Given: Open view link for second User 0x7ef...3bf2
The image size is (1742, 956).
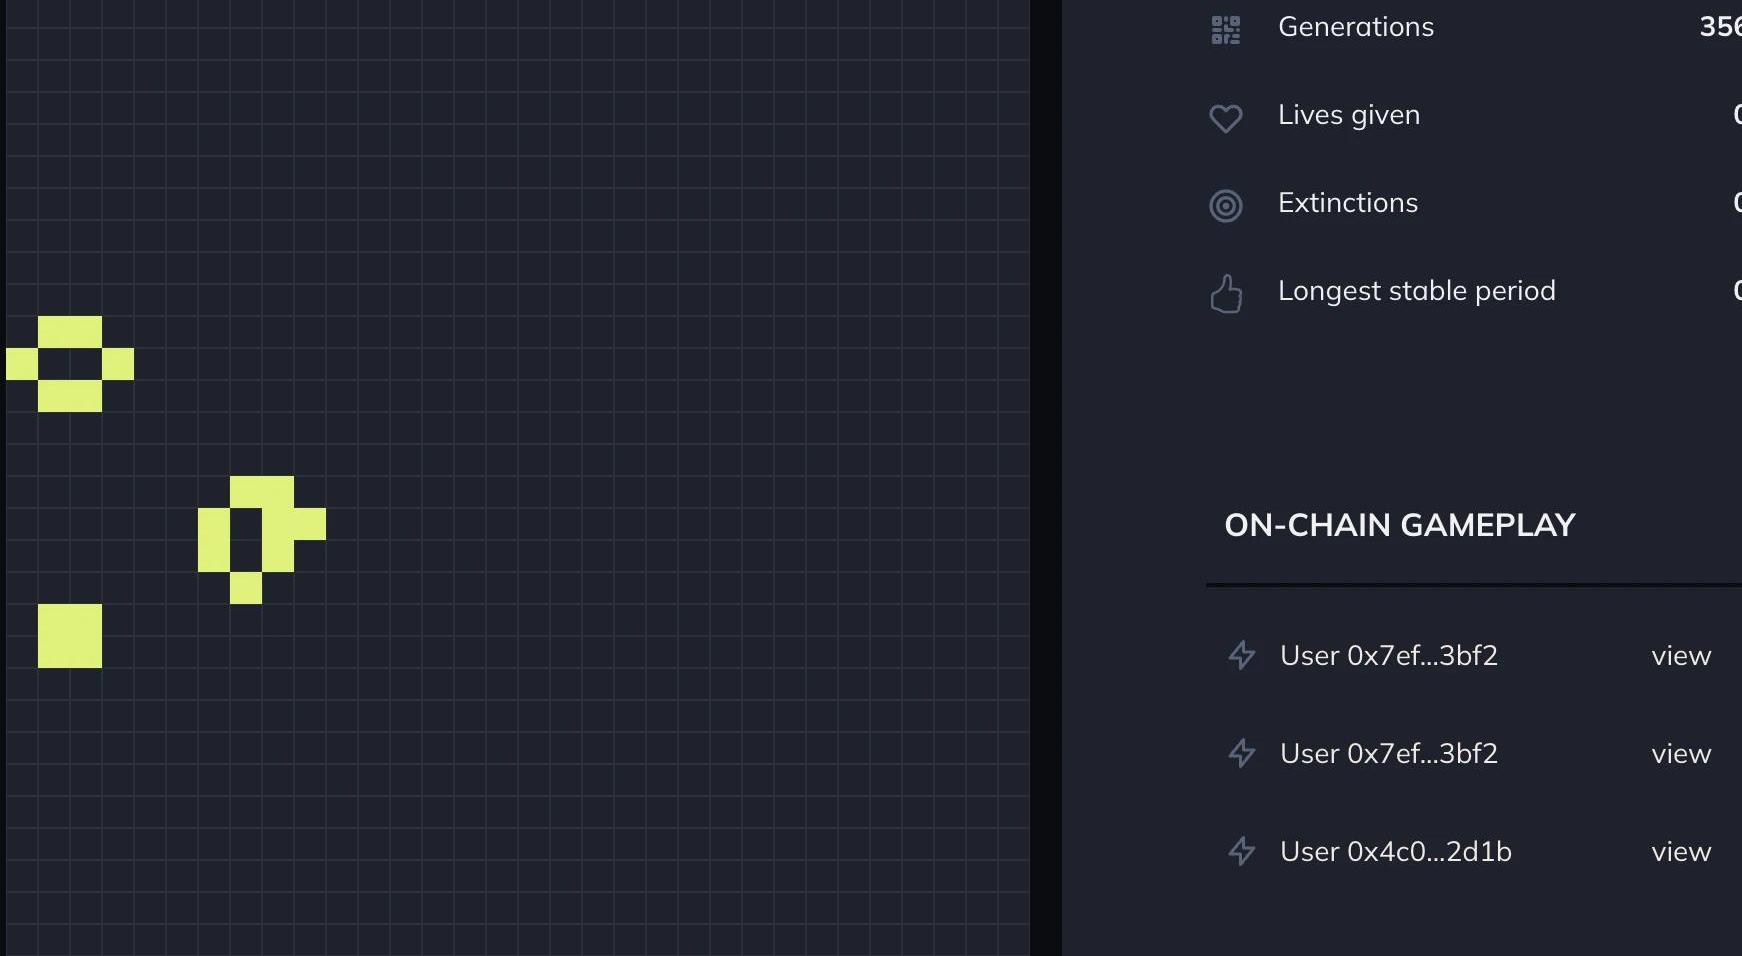Looking at the screenshot, I should (x=1680, y=754).
